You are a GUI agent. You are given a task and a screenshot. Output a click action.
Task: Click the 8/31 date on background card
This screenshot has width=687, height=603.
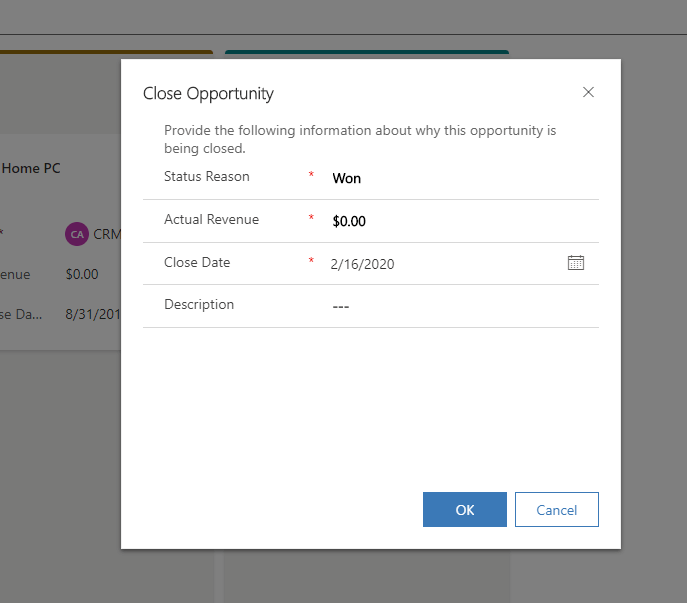tap(93, 314)
